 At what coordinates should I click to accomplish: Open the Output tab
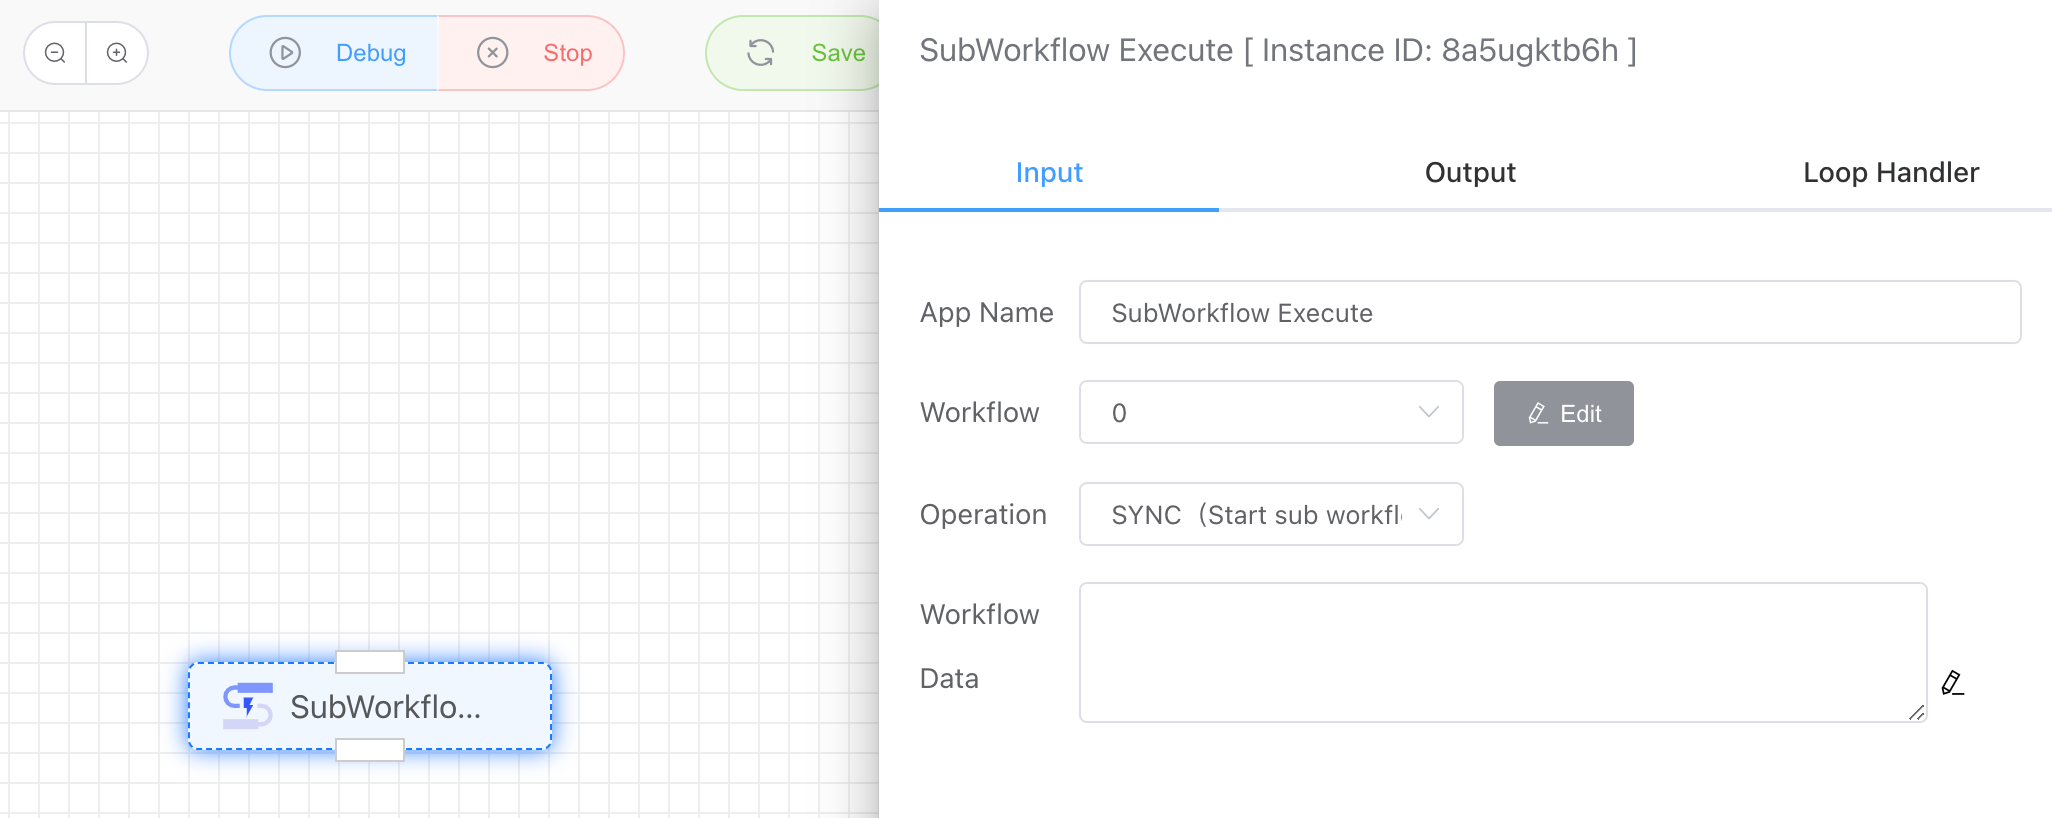tap(1469, 172)
